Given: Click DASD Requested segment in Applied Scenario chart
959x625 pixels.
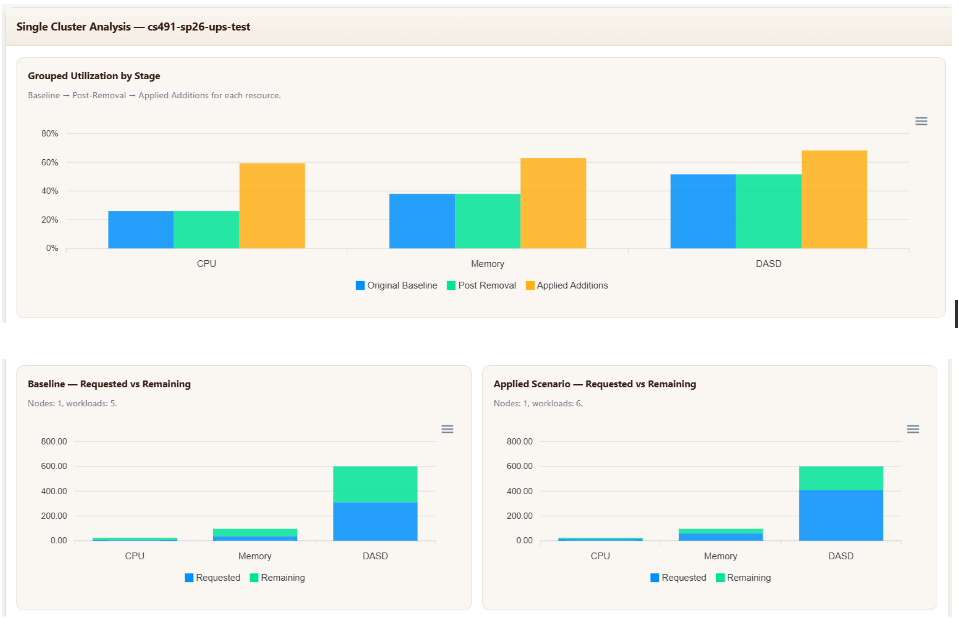Looking at the screenshot, I should (x=841, y=515).
